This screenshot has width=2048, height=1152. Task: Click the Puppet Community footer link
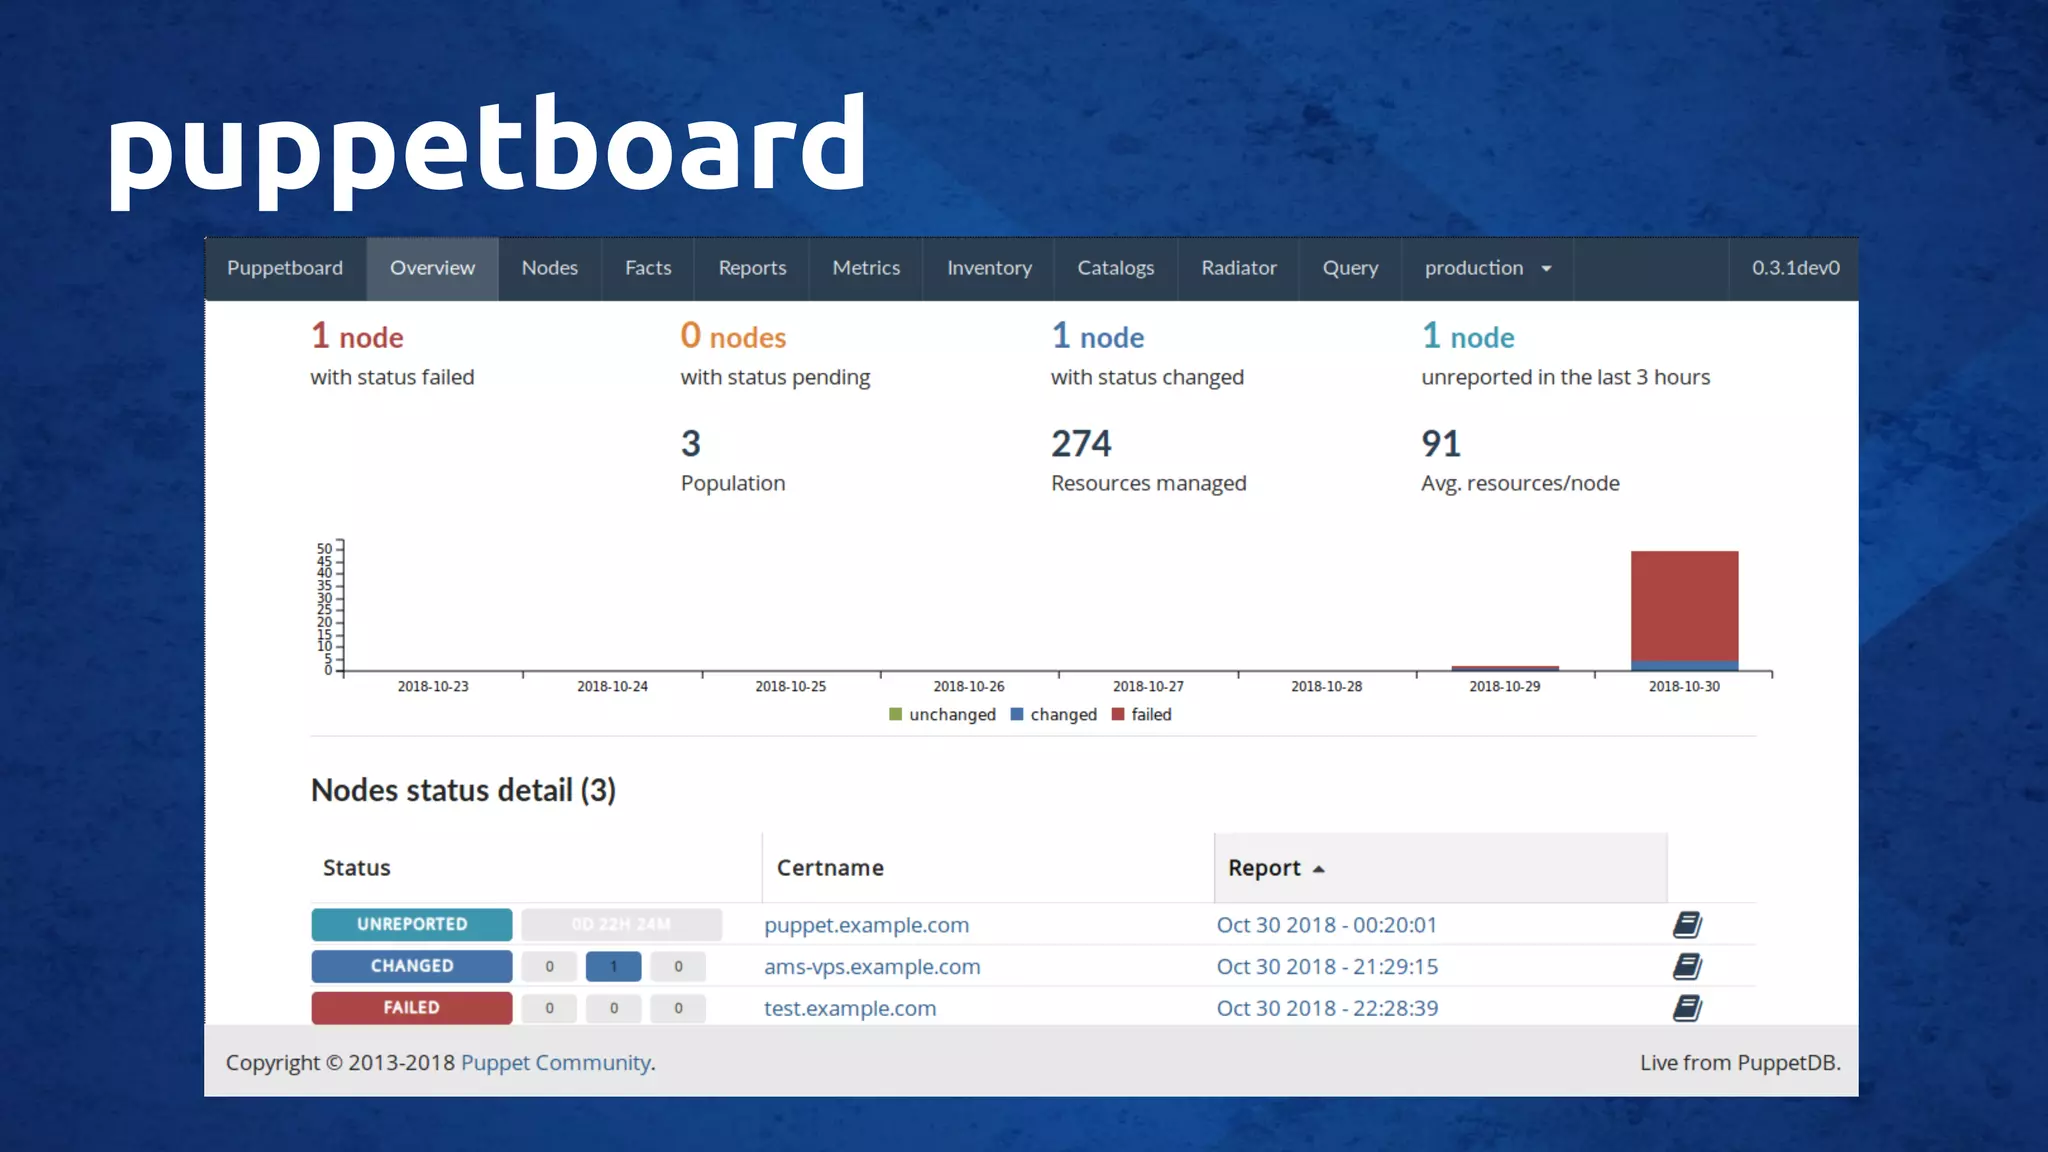point(555,1063)
